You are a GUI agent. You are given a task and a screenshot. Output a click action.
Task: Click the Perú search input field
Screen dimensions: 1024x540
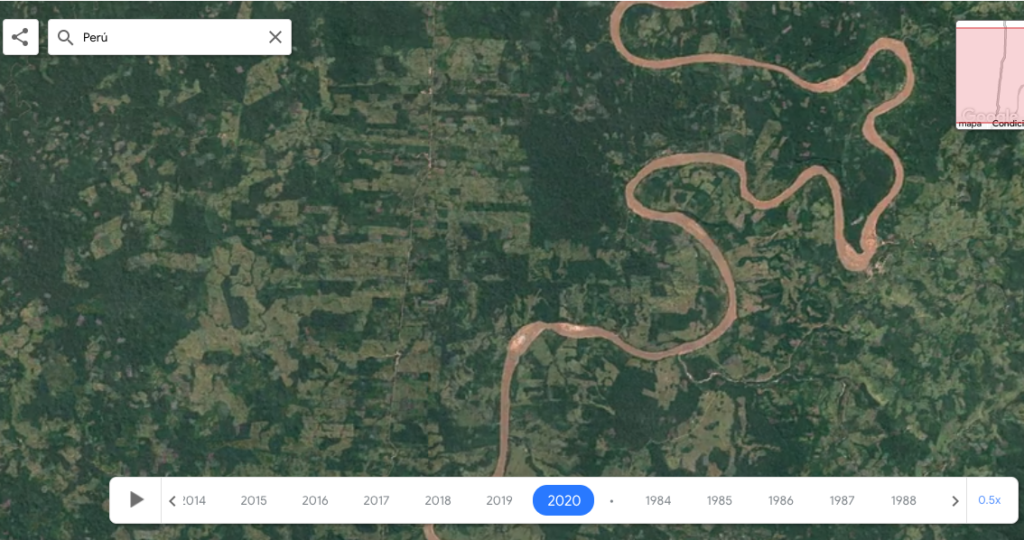[170, 37]
